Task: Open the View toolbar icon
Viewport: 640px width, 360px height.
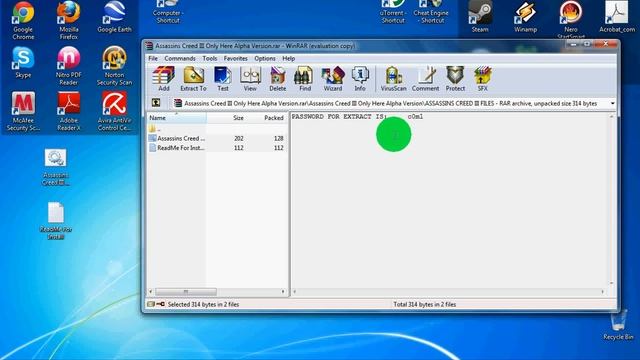Action: pos(250,79)
